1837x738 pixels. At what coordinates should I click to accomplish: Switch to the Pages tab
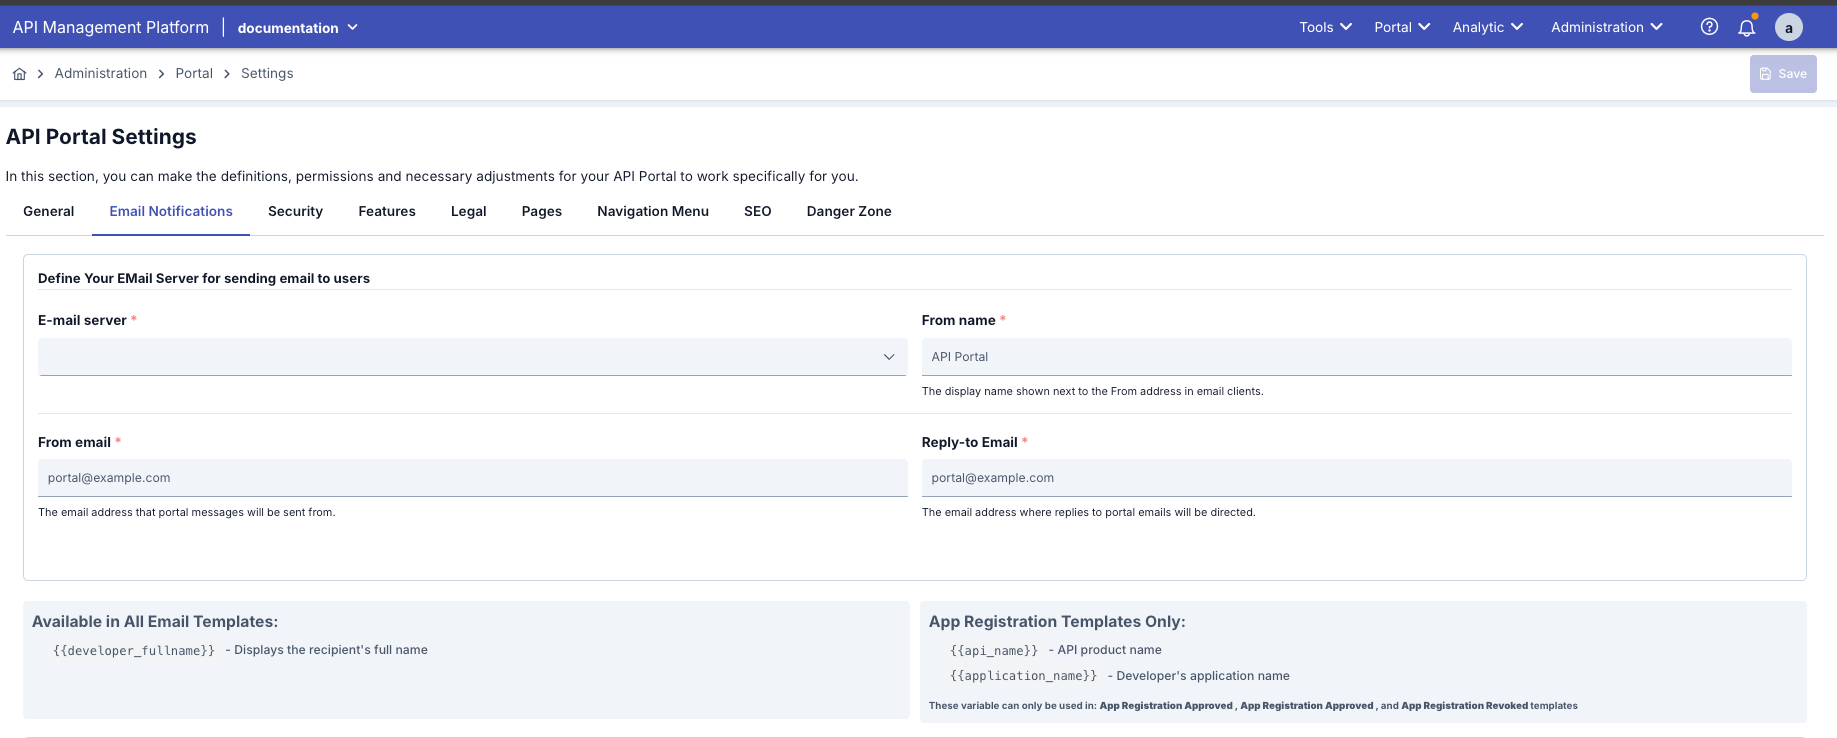542,211
